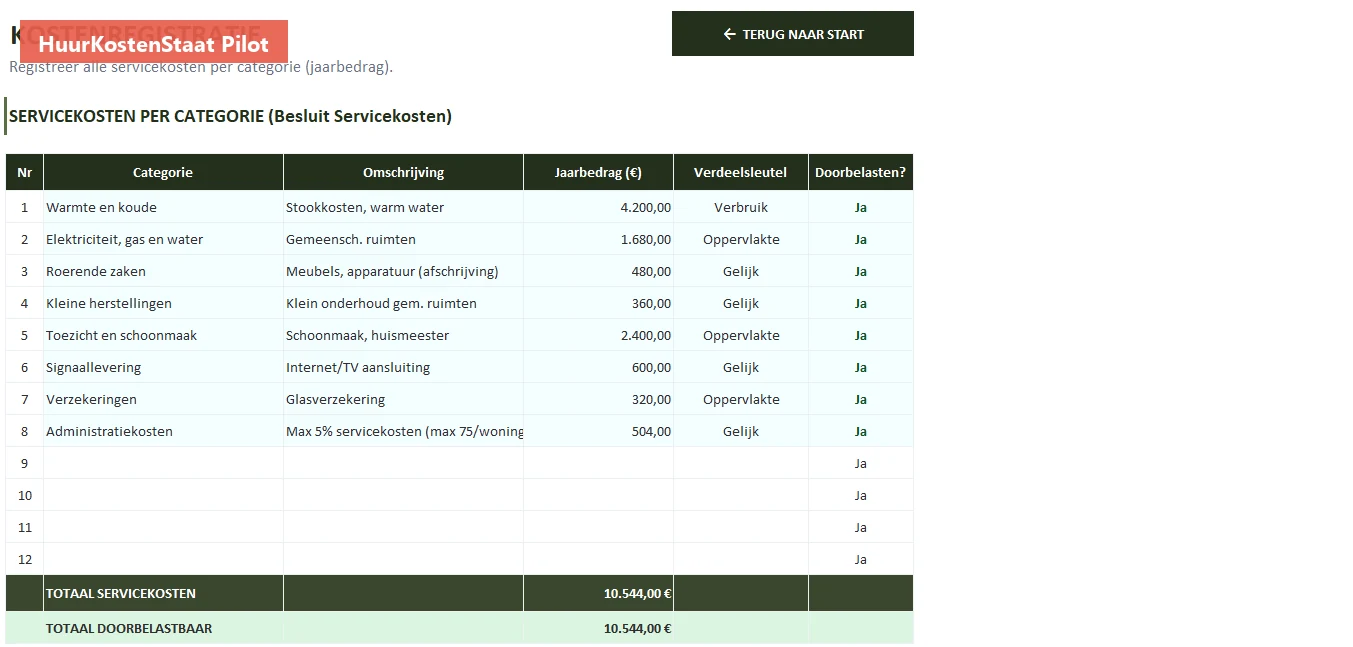
Task: Open the Oppervlakte key for Verzekeringen
Action: tap(741, 399)
